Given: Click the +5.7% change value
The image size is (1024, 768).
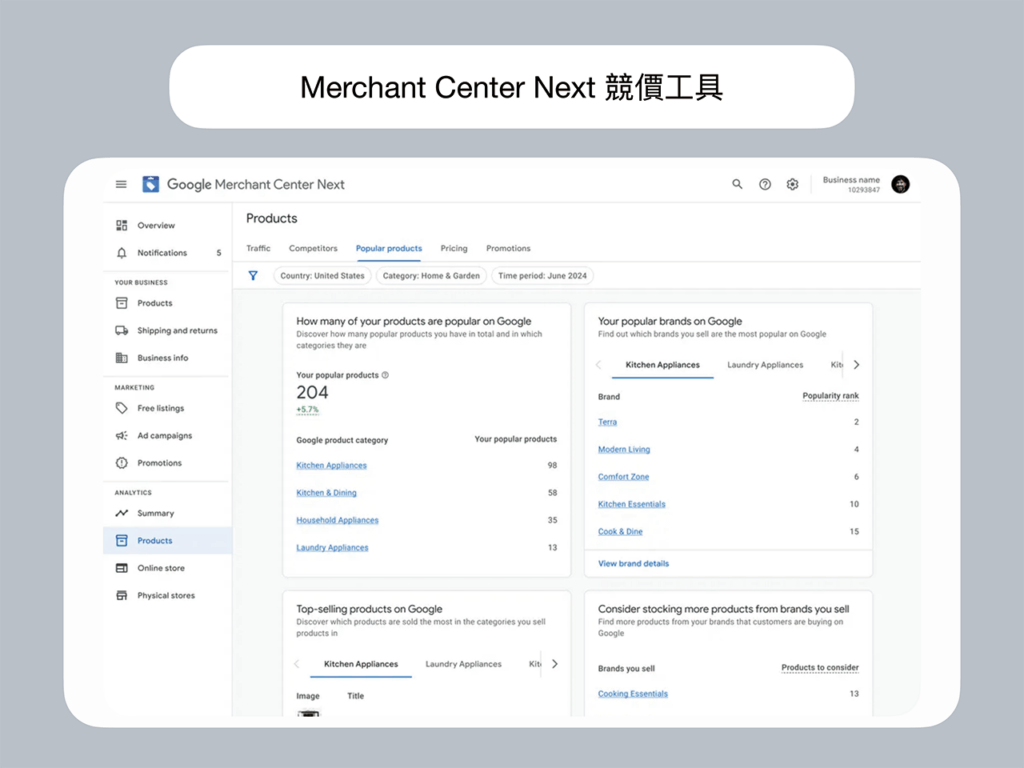Looking at the screenshot, I should click(x=308, y=409).
